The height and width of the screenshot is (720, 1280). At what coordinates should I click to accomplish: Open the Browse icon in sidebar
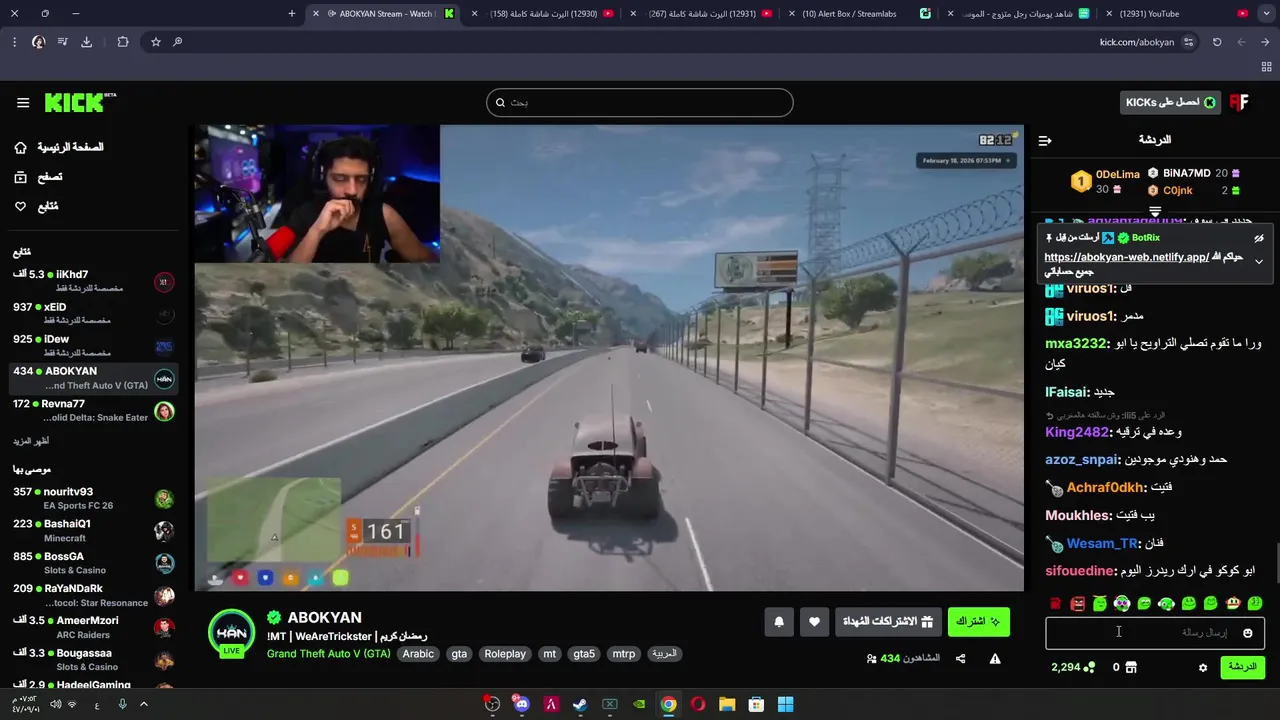click(21, 177)
